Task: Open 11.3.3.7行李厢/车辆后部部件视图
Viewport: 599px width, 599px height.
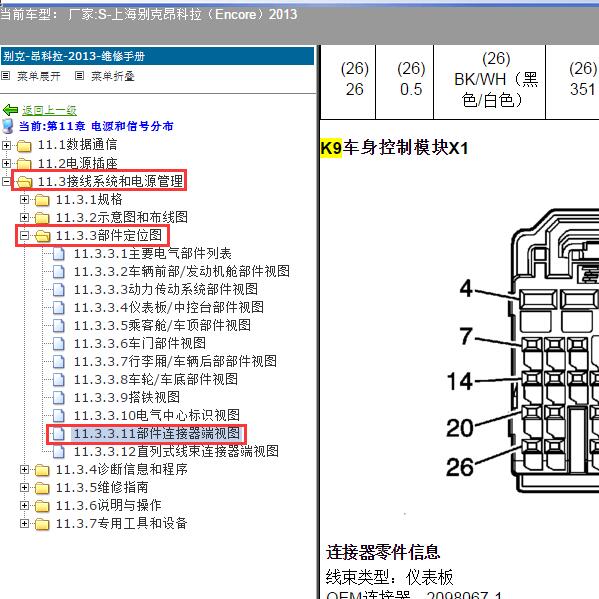Action: 175,361
